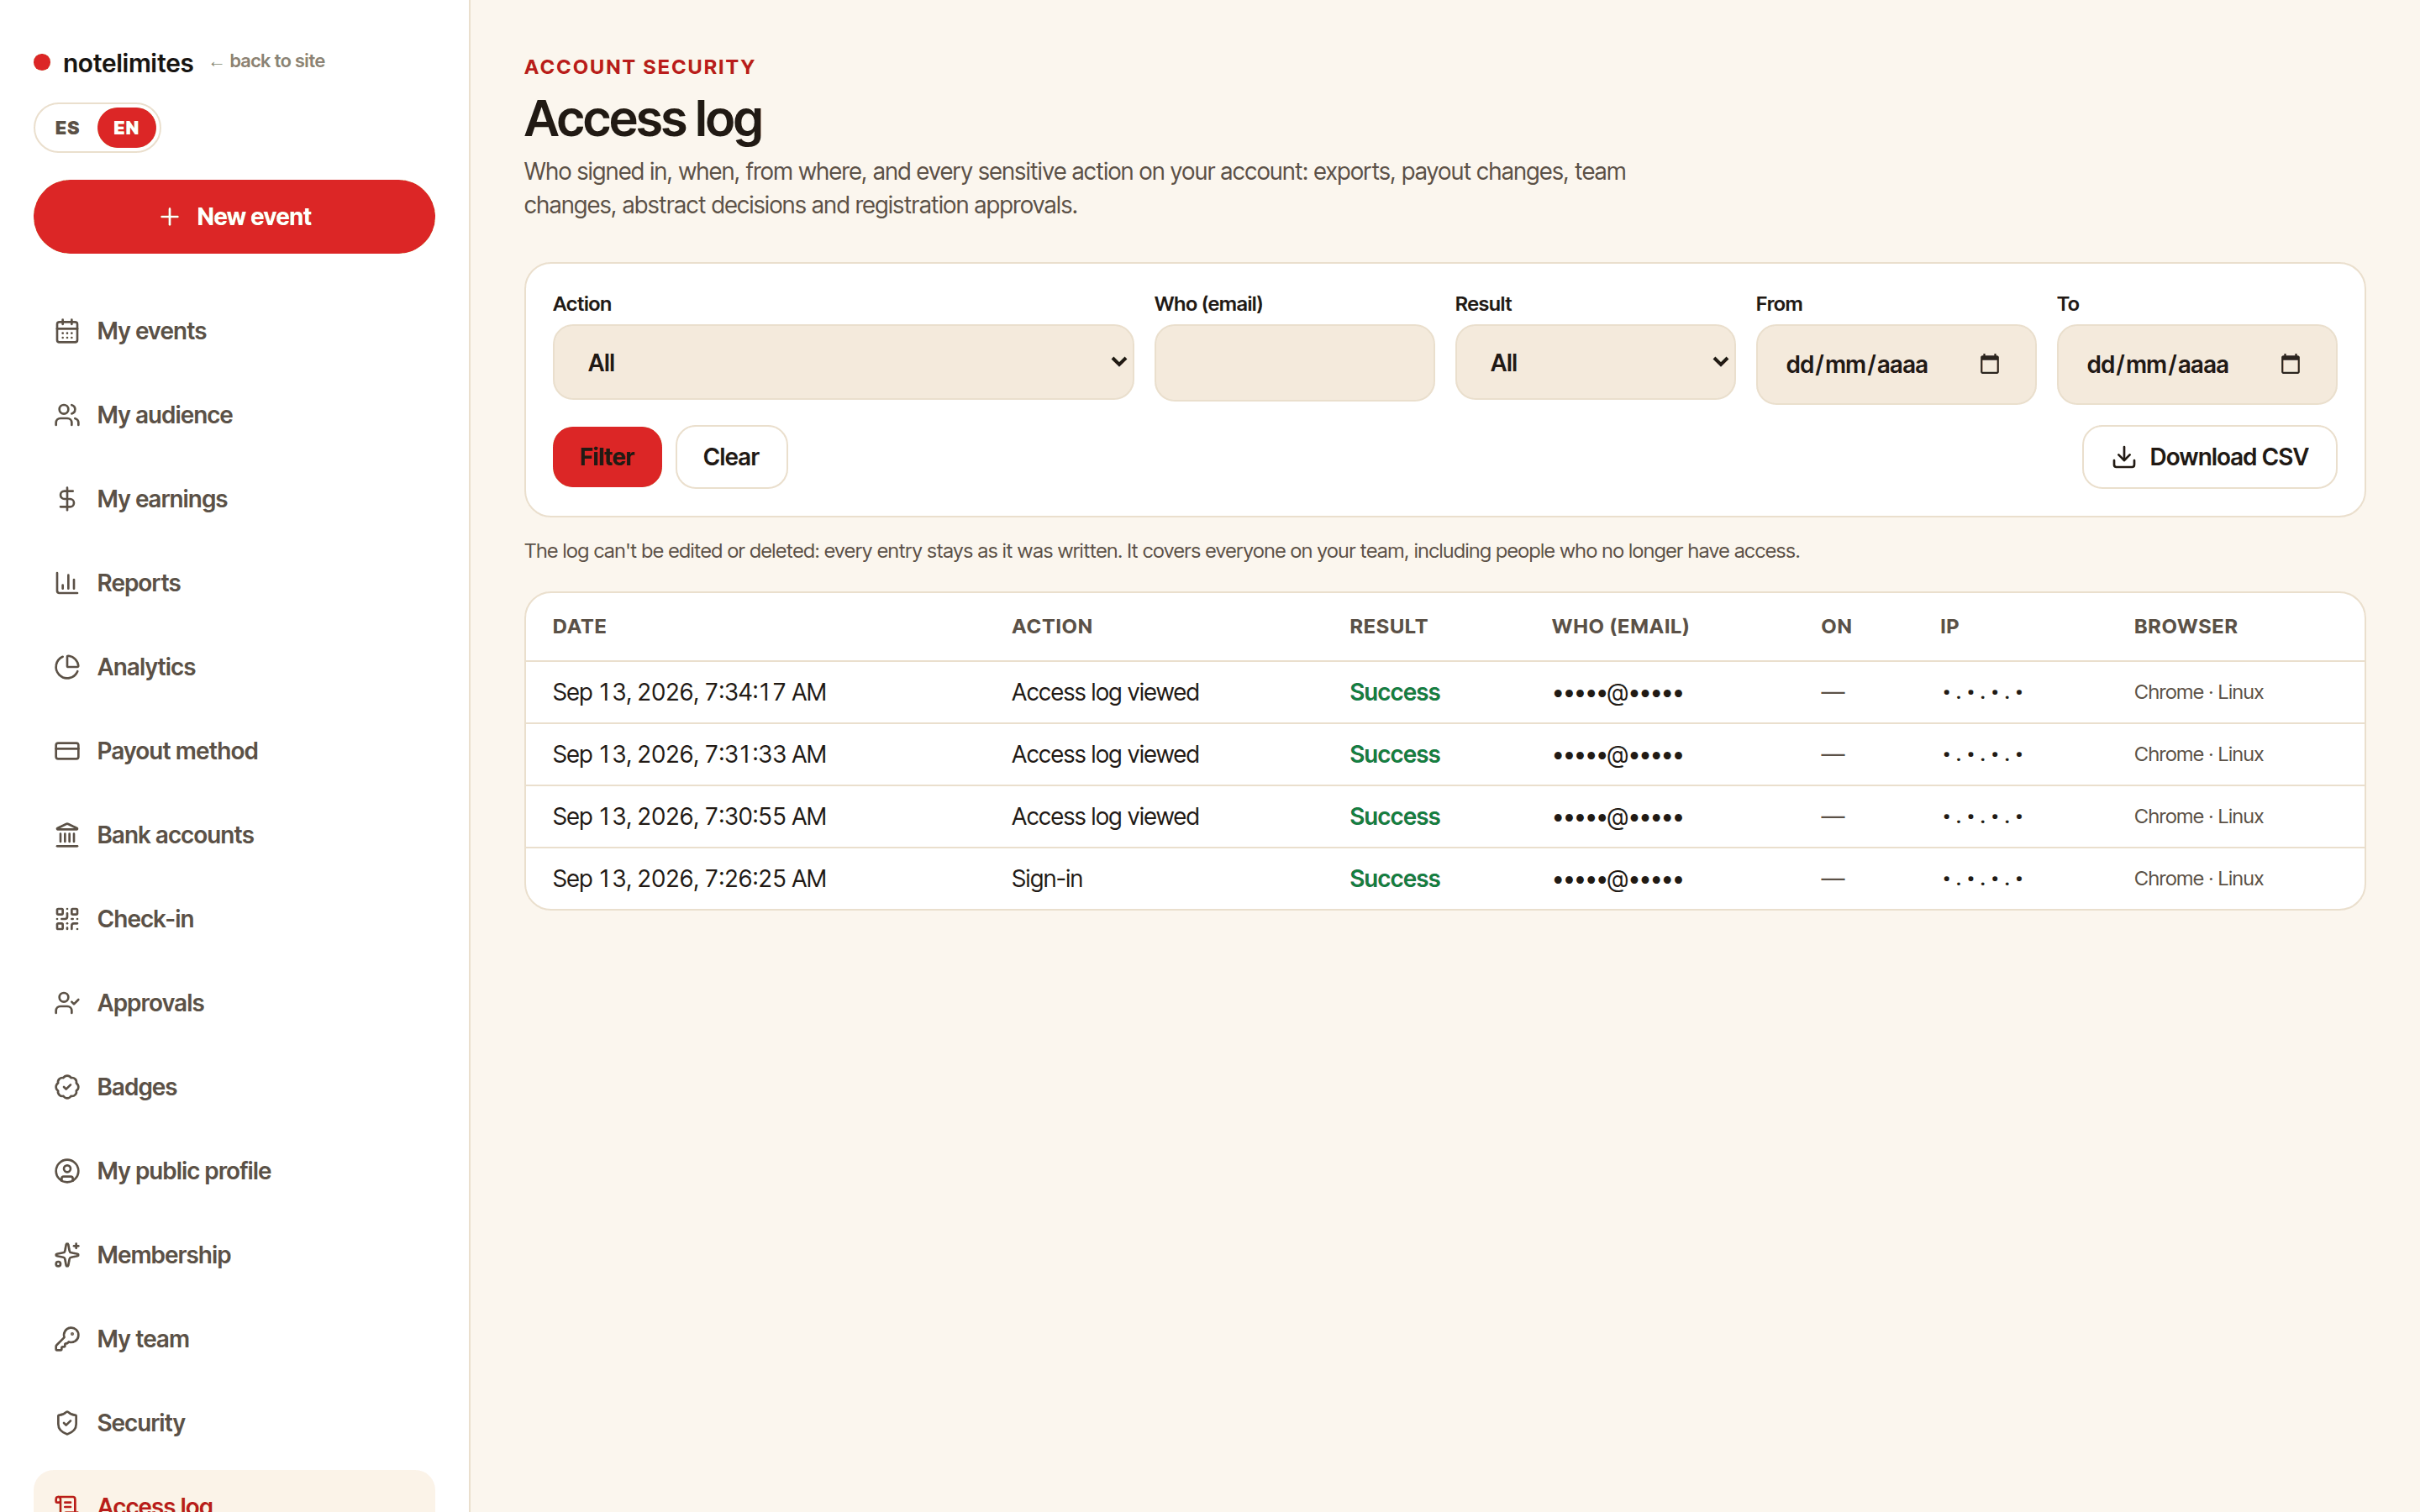Click the QR code icon beside Check-in

pos(67,919)
